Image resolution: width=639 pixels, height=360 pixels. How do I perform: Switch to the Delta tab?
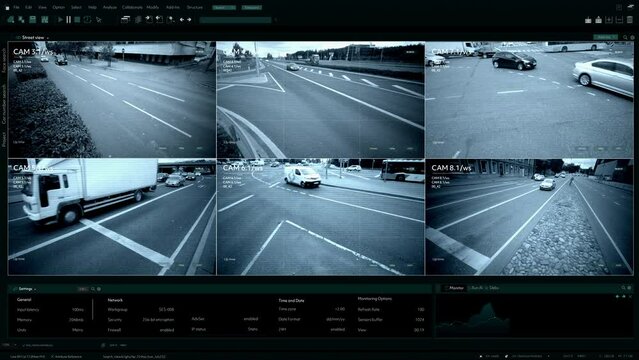(494, 288)
